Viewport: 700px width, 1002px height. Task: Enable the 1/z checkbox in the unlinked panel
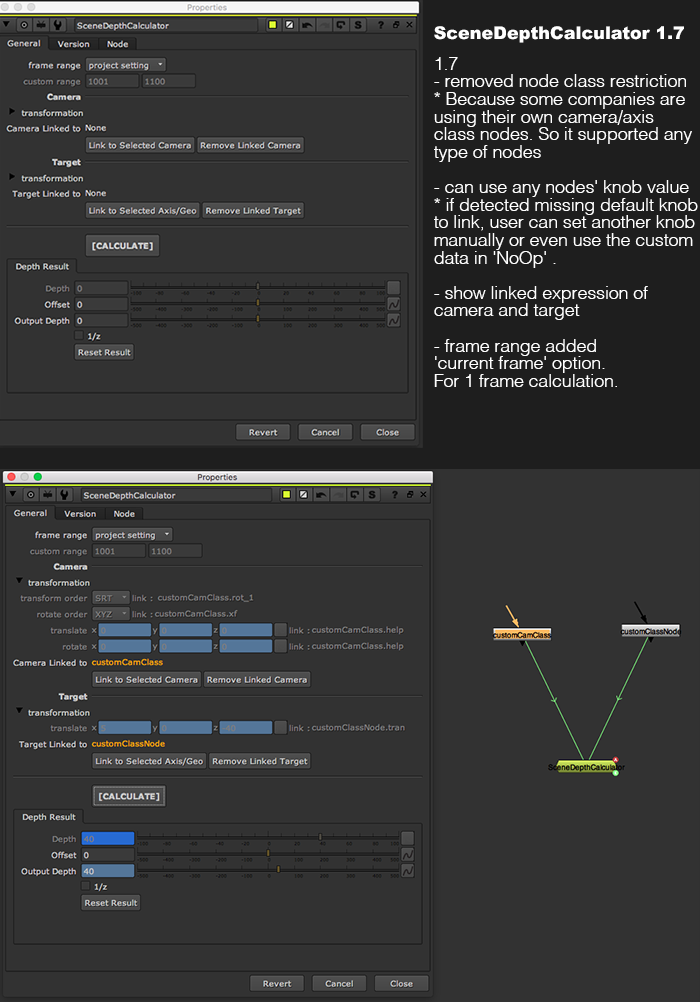click(x=79, y=335)
